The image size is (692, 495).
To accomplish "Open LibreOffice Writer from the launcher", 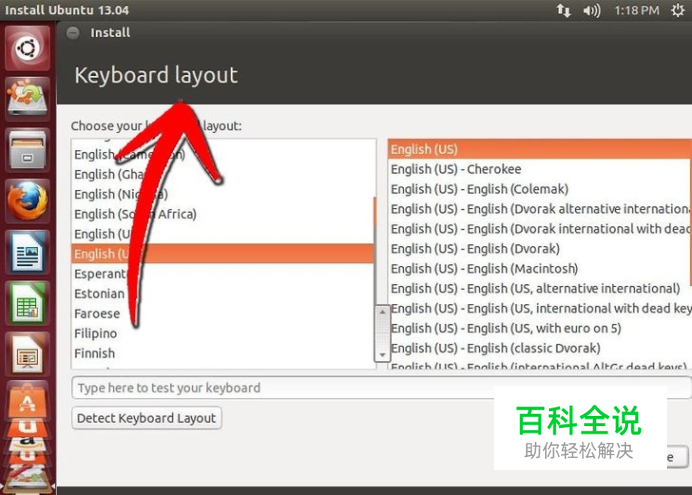I will click(x=27, y=252).
